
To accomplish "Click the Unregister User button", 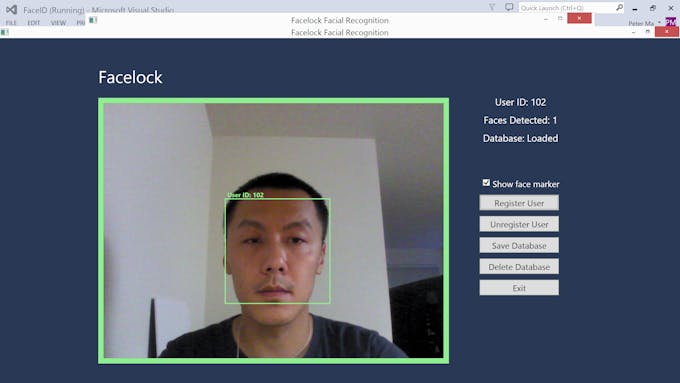I will pyautogui.click(x=519, y=224).
